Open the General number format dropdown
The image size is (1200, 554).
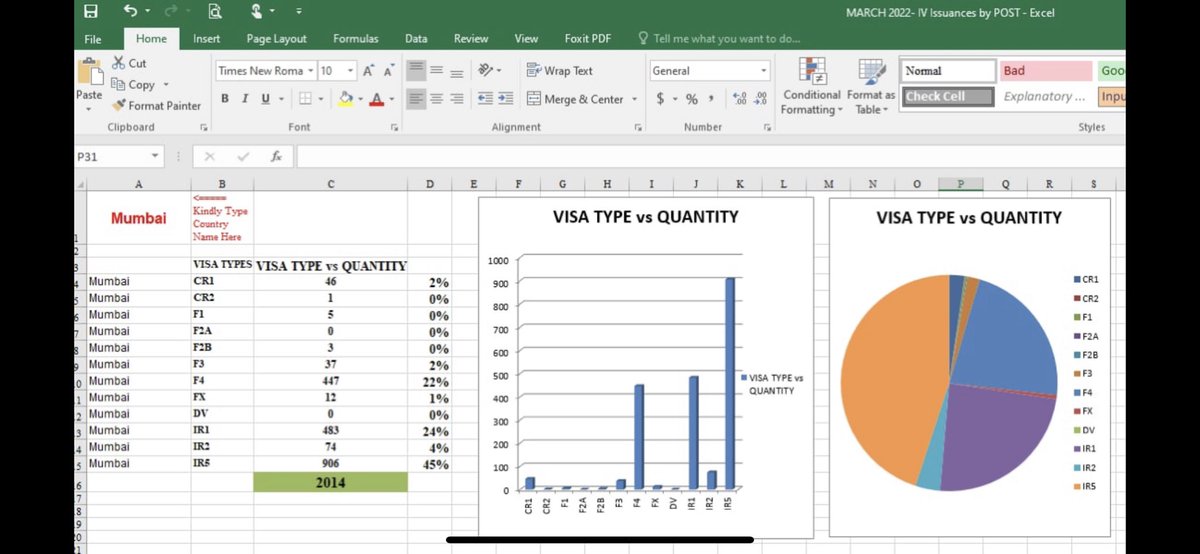[x=763, y=71]
